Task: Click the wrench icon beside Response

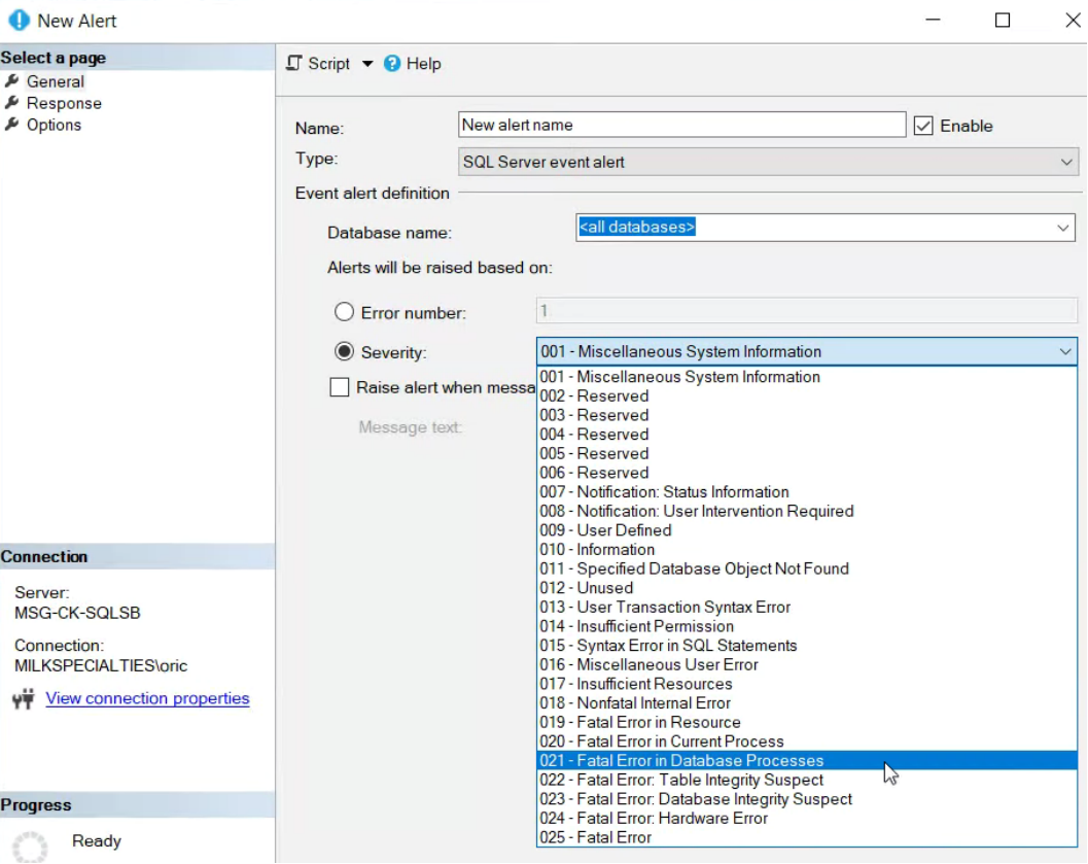Action: [x=12, y=103]
